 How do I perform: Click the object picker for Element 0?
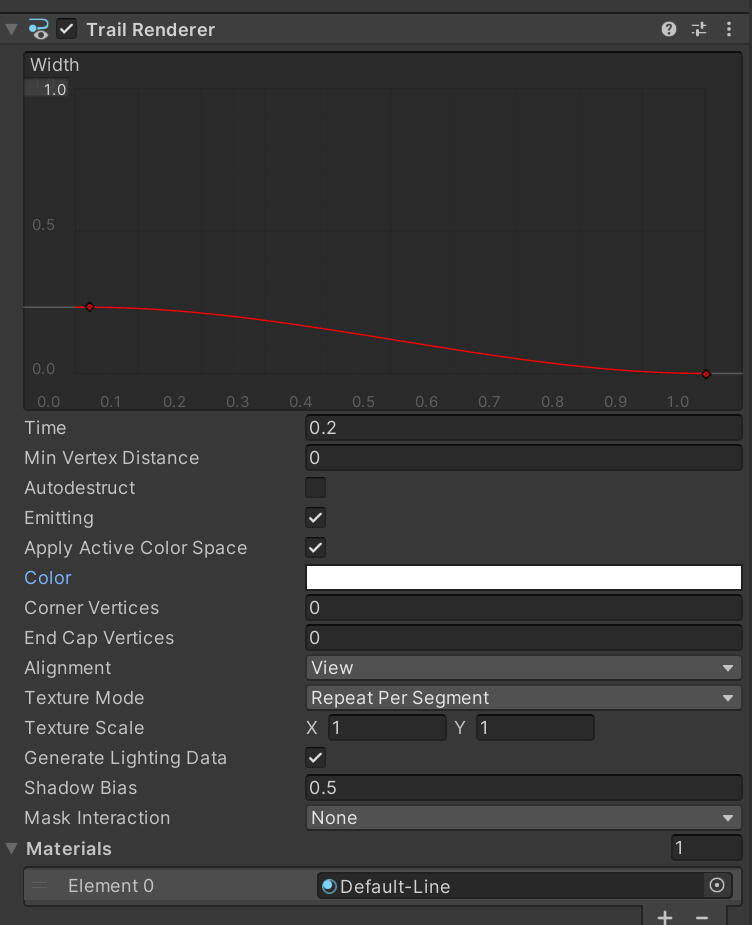click(x=716, y=886)
